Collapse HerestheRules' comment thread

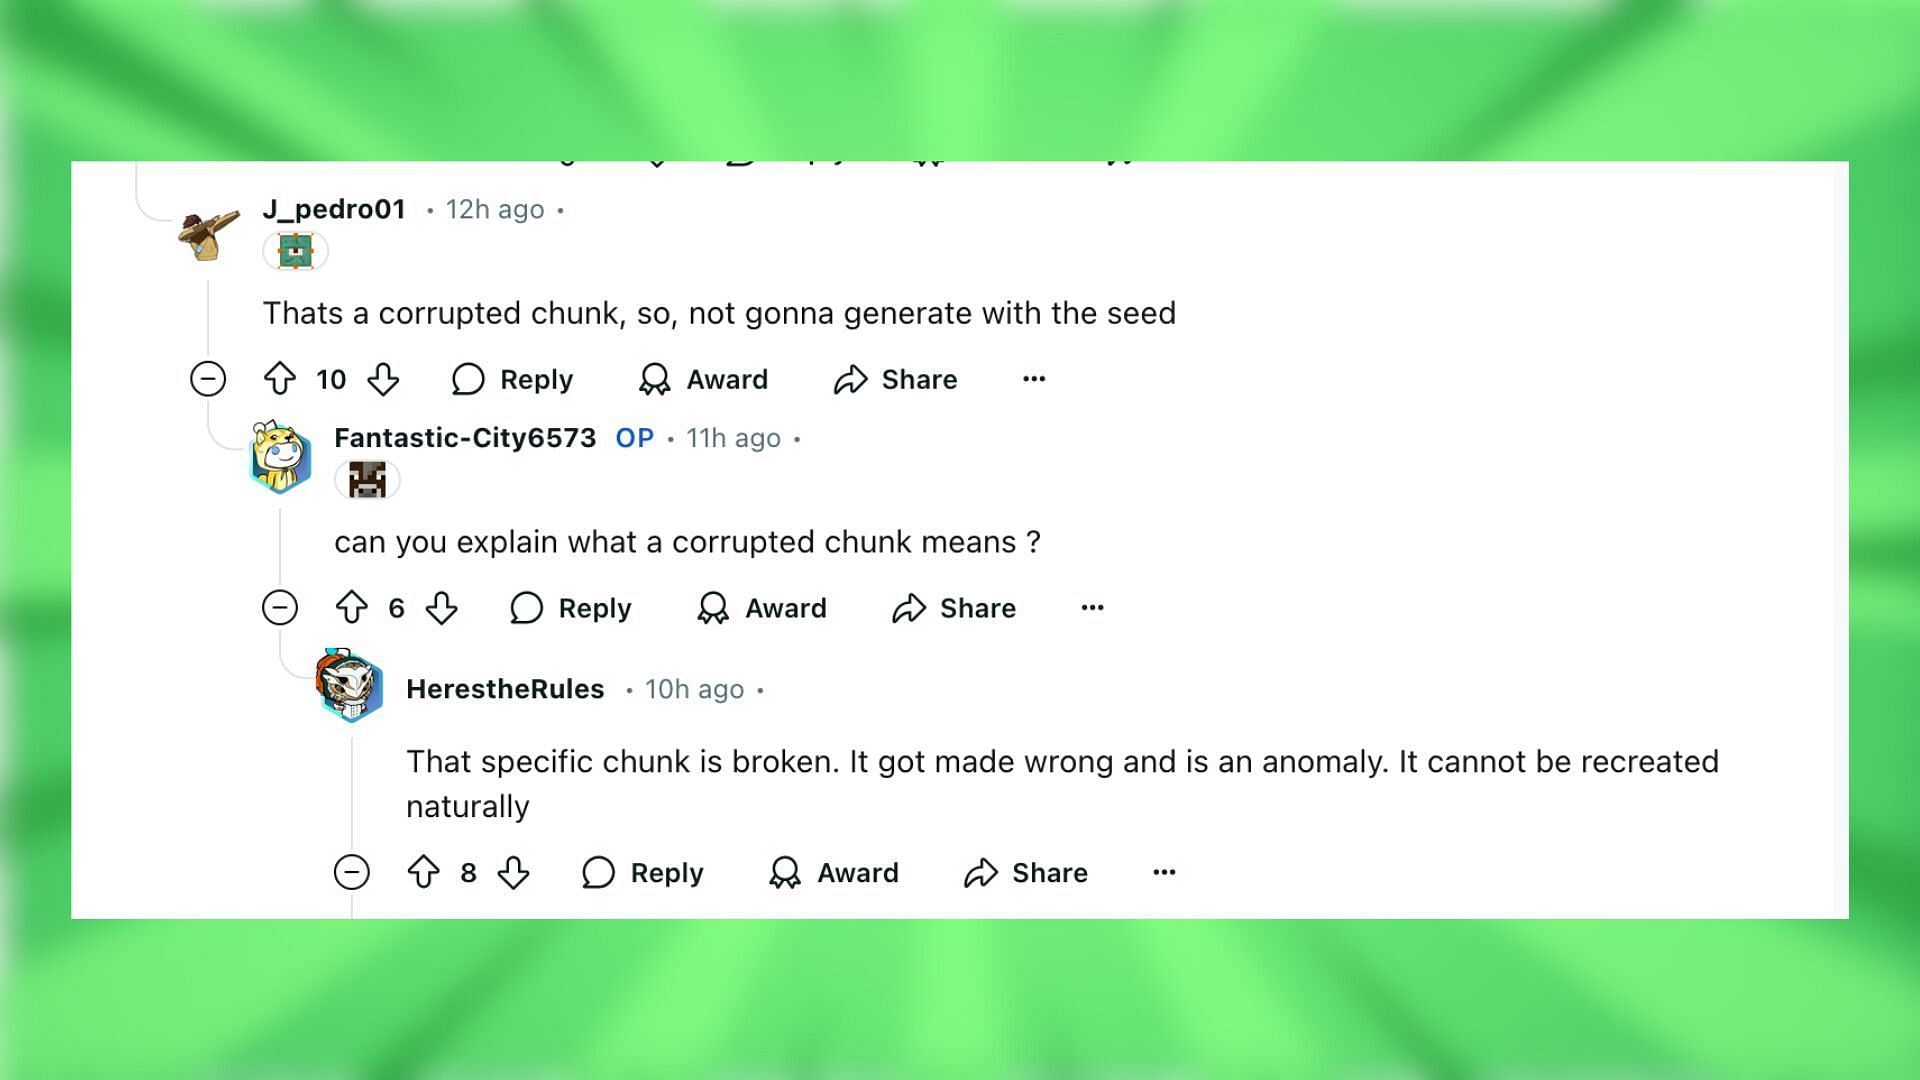pos(352,872)
